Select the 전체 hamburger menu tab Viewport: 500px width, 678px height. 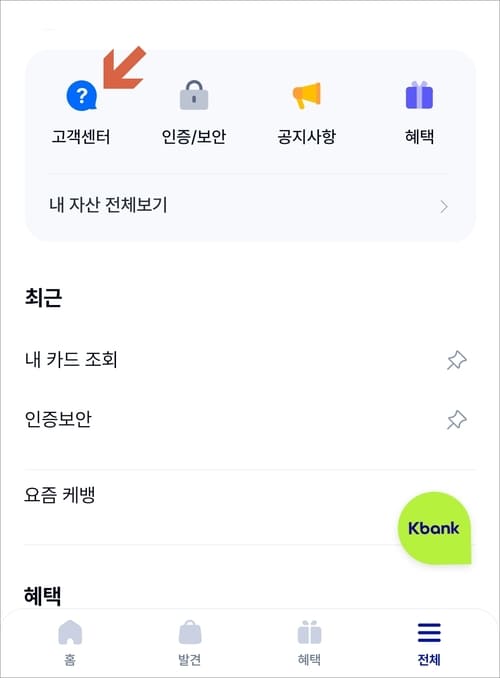pos(429,633)
